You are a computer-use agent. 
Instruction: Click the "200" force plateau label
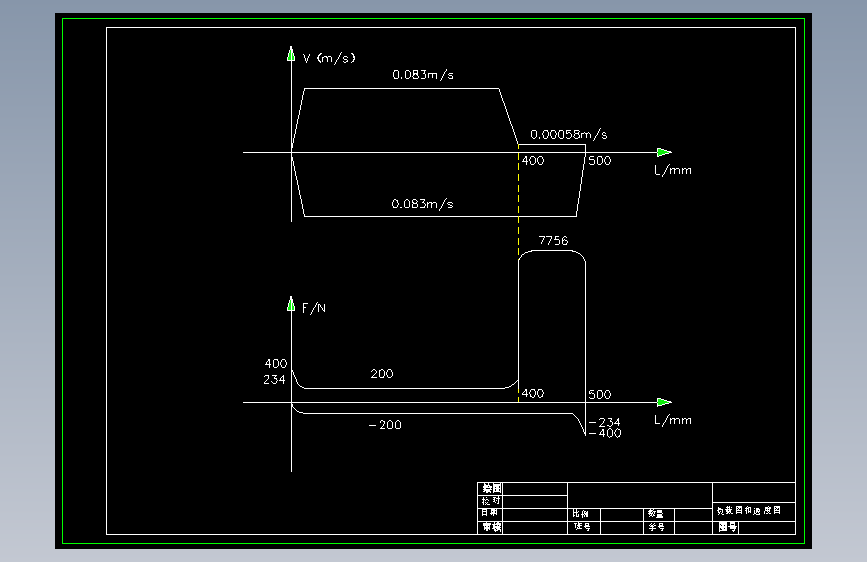tap(382, 374)
